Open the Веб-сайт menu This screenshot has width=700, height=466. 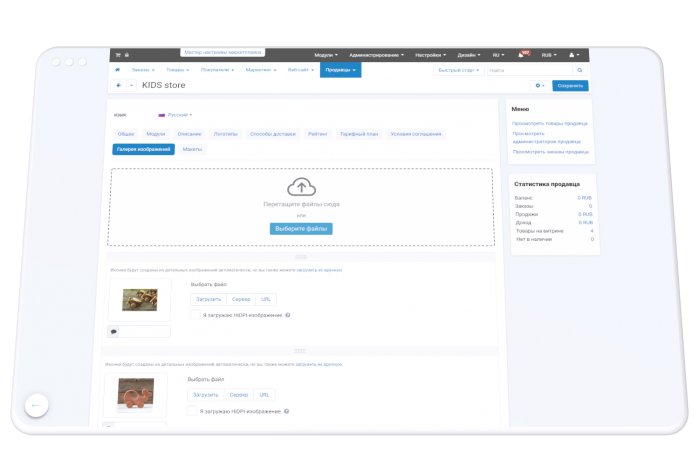coord(300,70)
